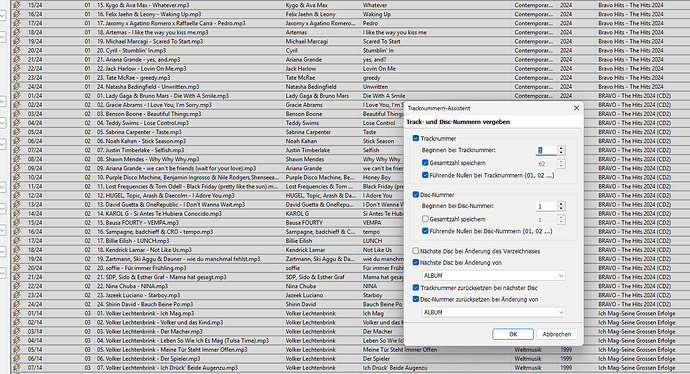Click file icon of Shirin David row
The height and width of the screenshot is (374, 690).
click(17, 304)
